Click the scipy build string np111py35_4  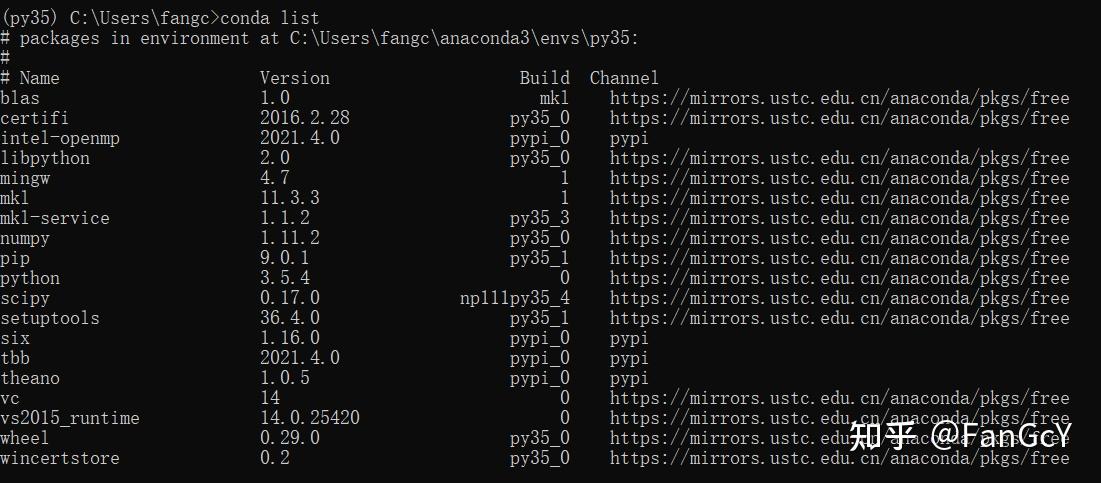[x=515, y=298]
